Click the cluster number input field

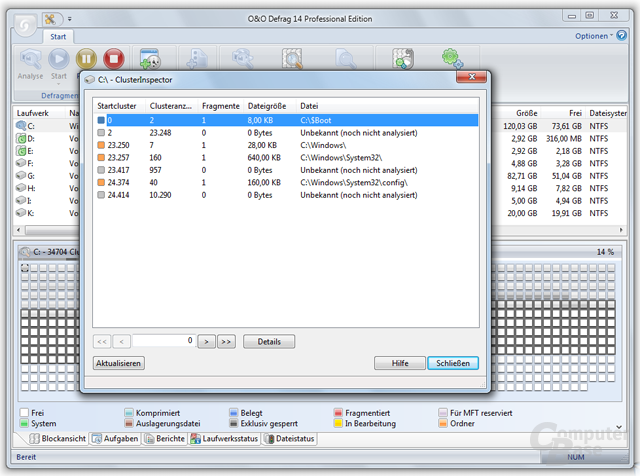click(164, 340)
